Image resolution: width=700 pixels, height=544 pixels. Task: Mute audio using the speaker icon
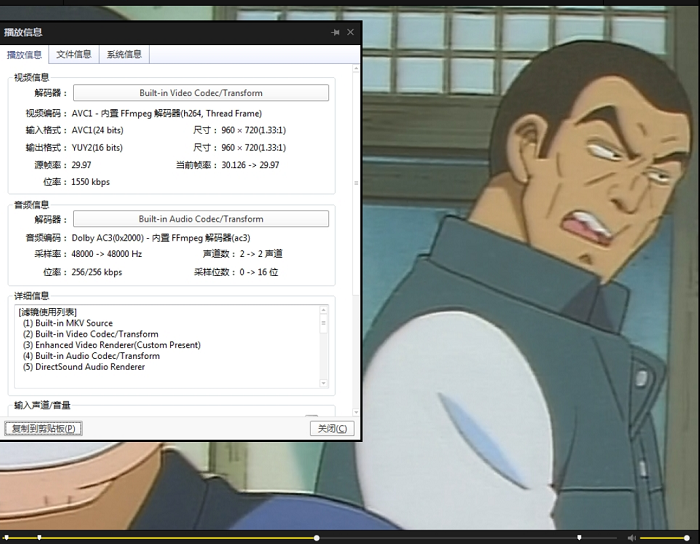pyautogui.click(x=631, y=538)
